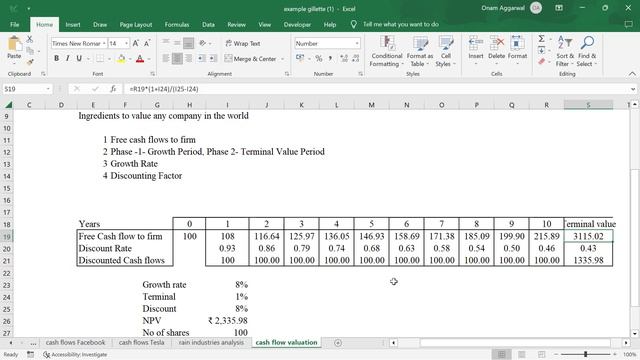The width and height of the screenshot is (640, 360).
Task: Open Cell Styles gallery
Action: [x=445, y=51]
